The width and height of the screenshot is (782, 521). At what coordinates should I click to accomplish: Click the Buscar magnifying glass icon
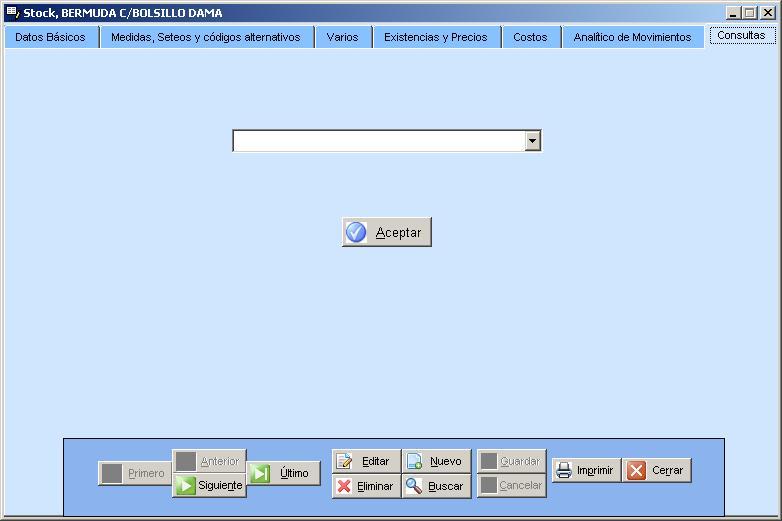coord(415,486)
